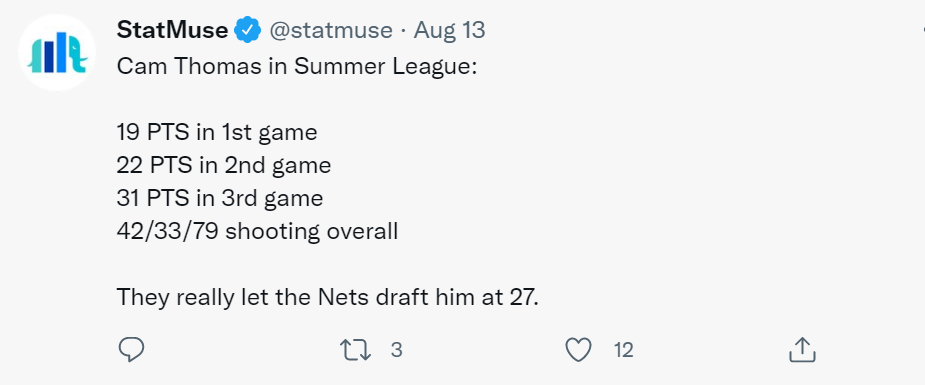Click the 'Cam Thomas in Summer League:' line

pos(297,66)
